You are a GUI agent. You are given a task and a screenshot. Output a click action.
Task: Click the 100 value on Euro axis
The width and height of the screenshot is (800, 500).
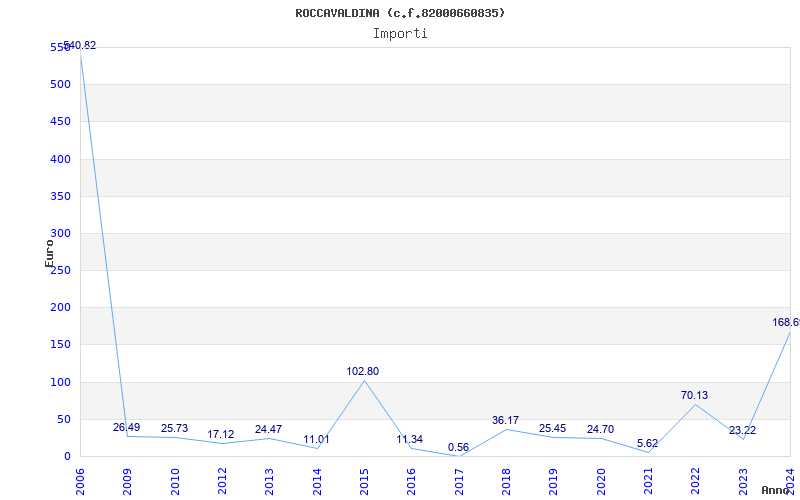pyautogui.click(x=61, y=382)
